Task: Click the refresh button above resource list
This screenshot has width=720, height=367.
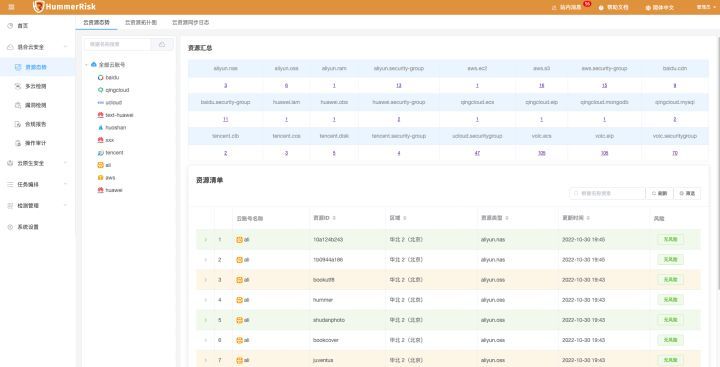Action: [x=659, y=193]
